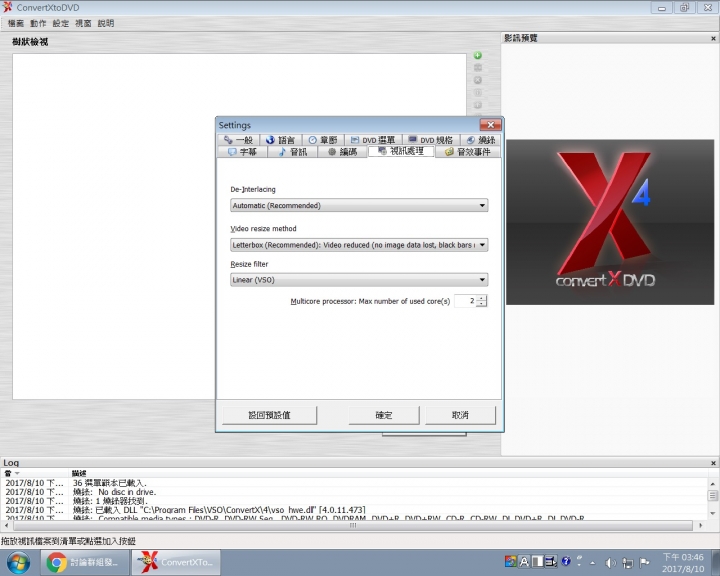Click the ConvertXtoDVD logo preview image
The width and height of the screenshot is (720, 576).
(610, 222)
